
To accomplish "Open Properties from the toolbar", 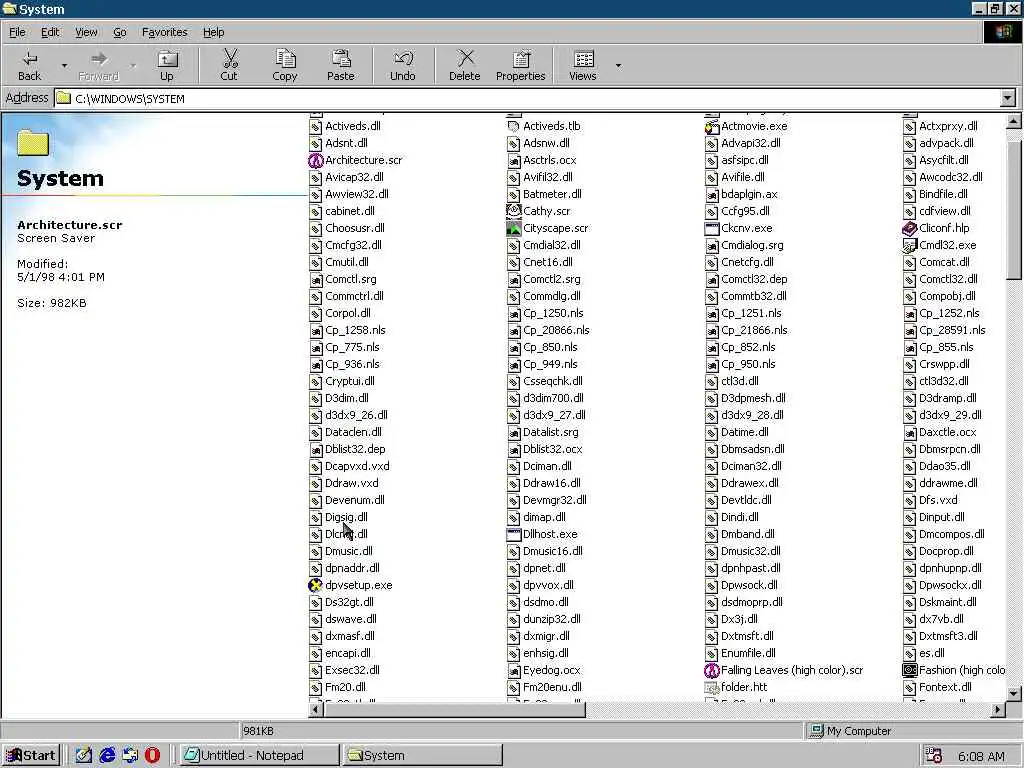I will 520,65.
